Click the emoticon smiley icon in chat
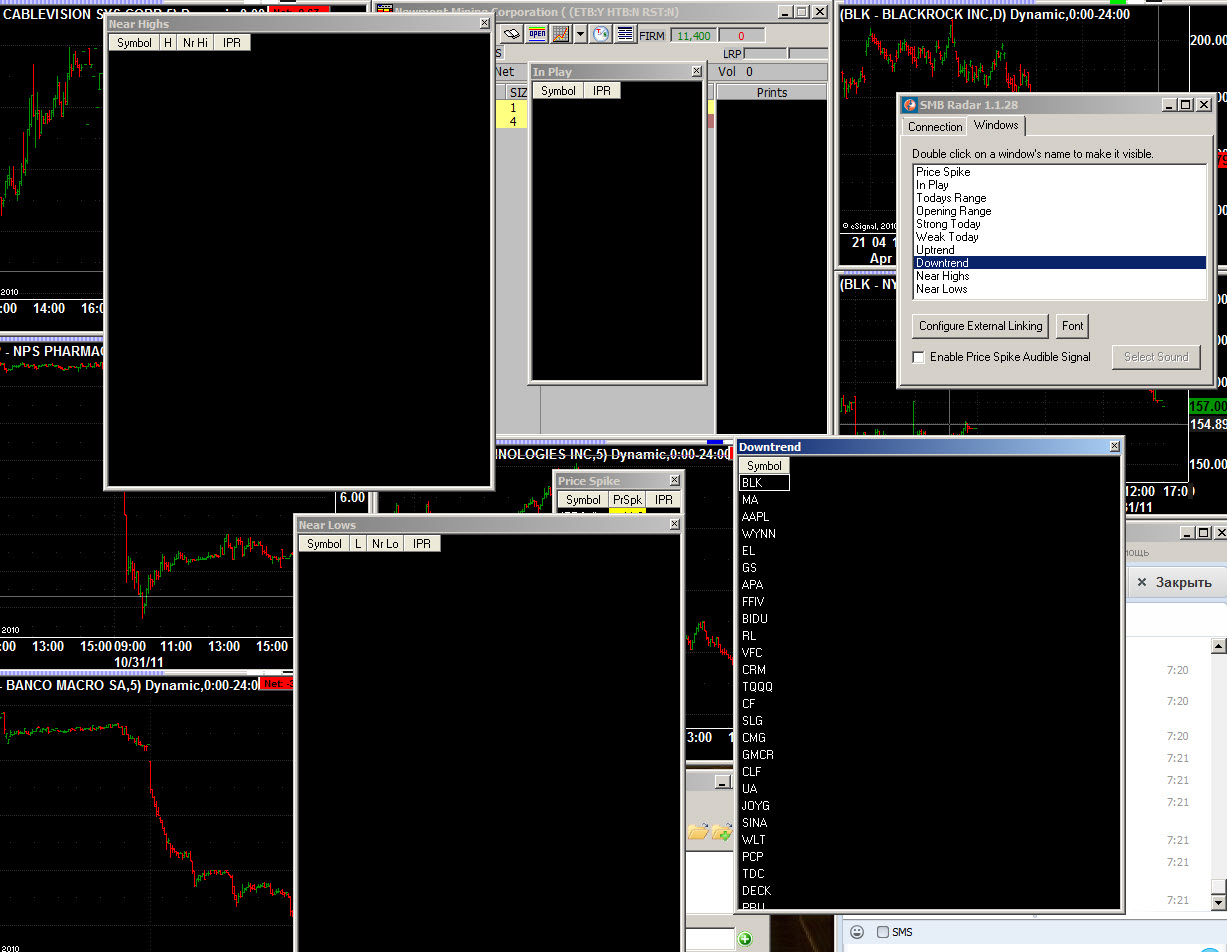 pos(857,932)
